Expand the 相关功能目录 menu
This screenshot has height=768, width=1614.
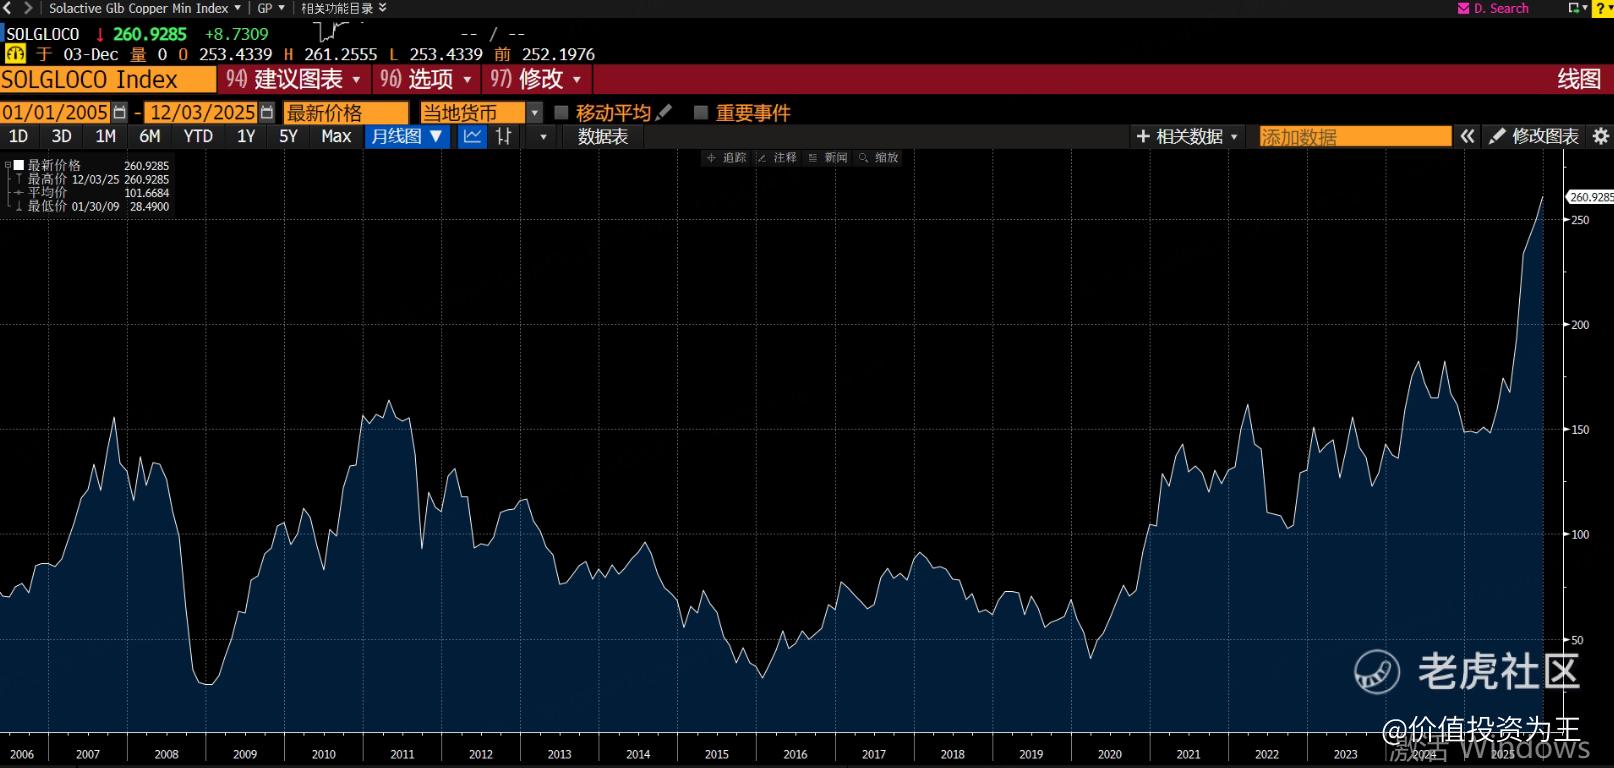click(344, 8)
